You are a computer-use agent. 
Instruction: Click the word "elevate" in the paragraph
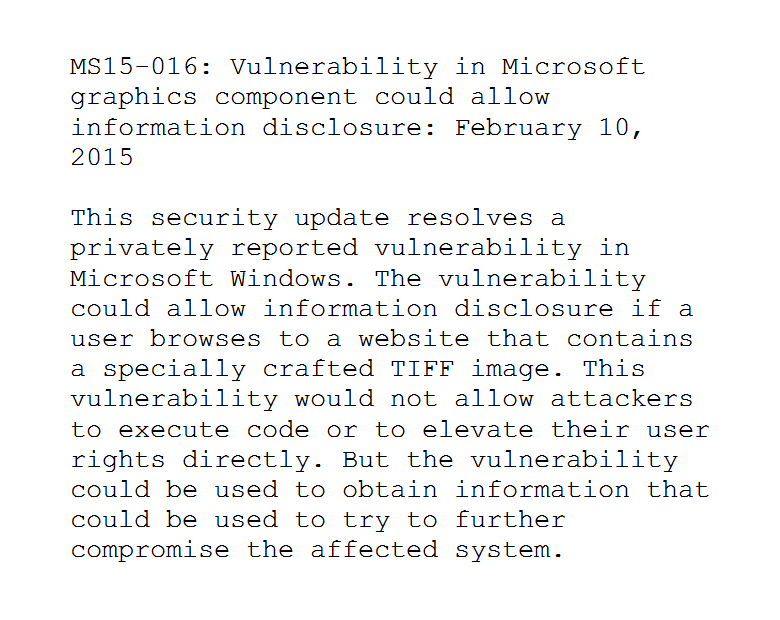tap(478, 429)
